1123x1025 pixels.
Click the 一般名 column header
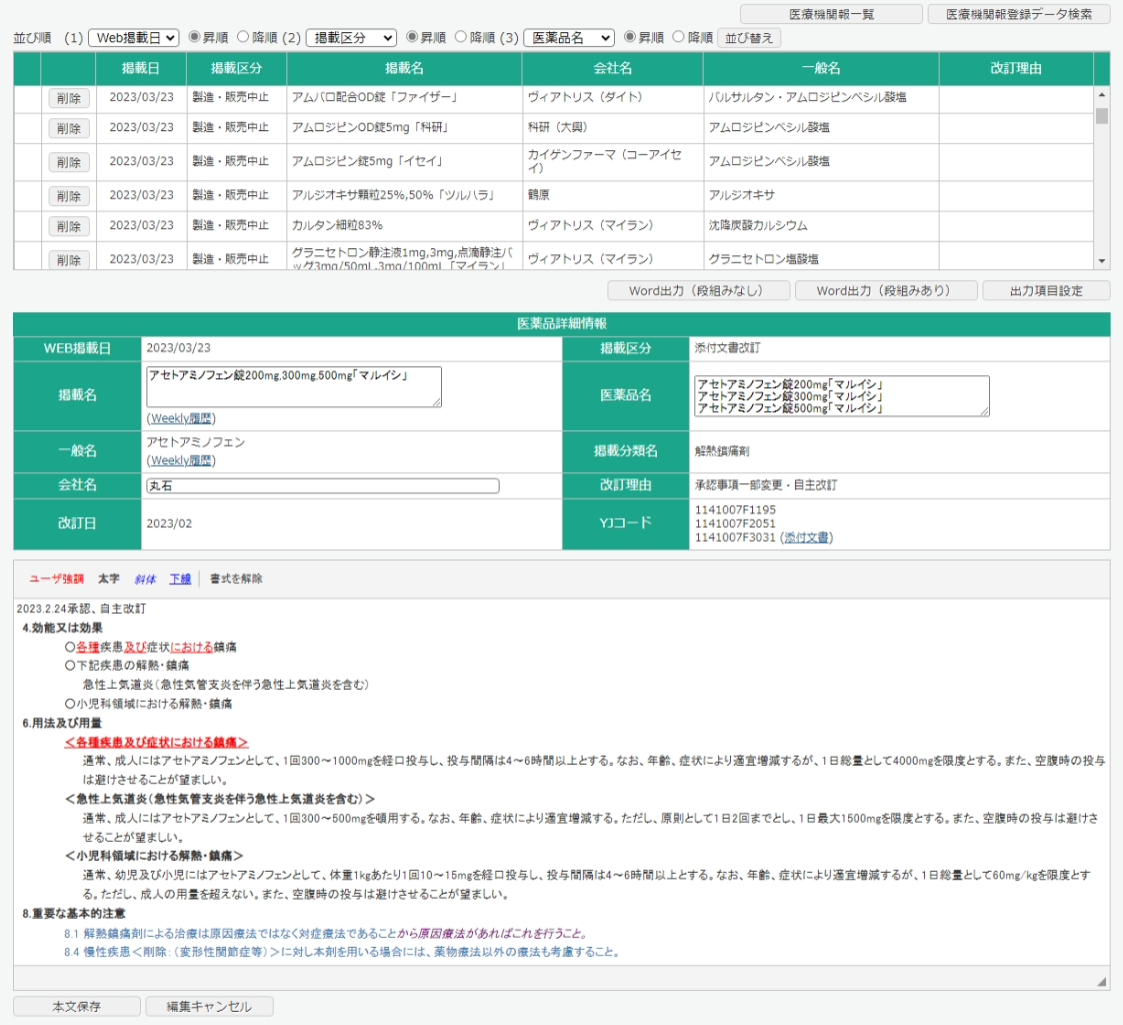pos(821,68)
